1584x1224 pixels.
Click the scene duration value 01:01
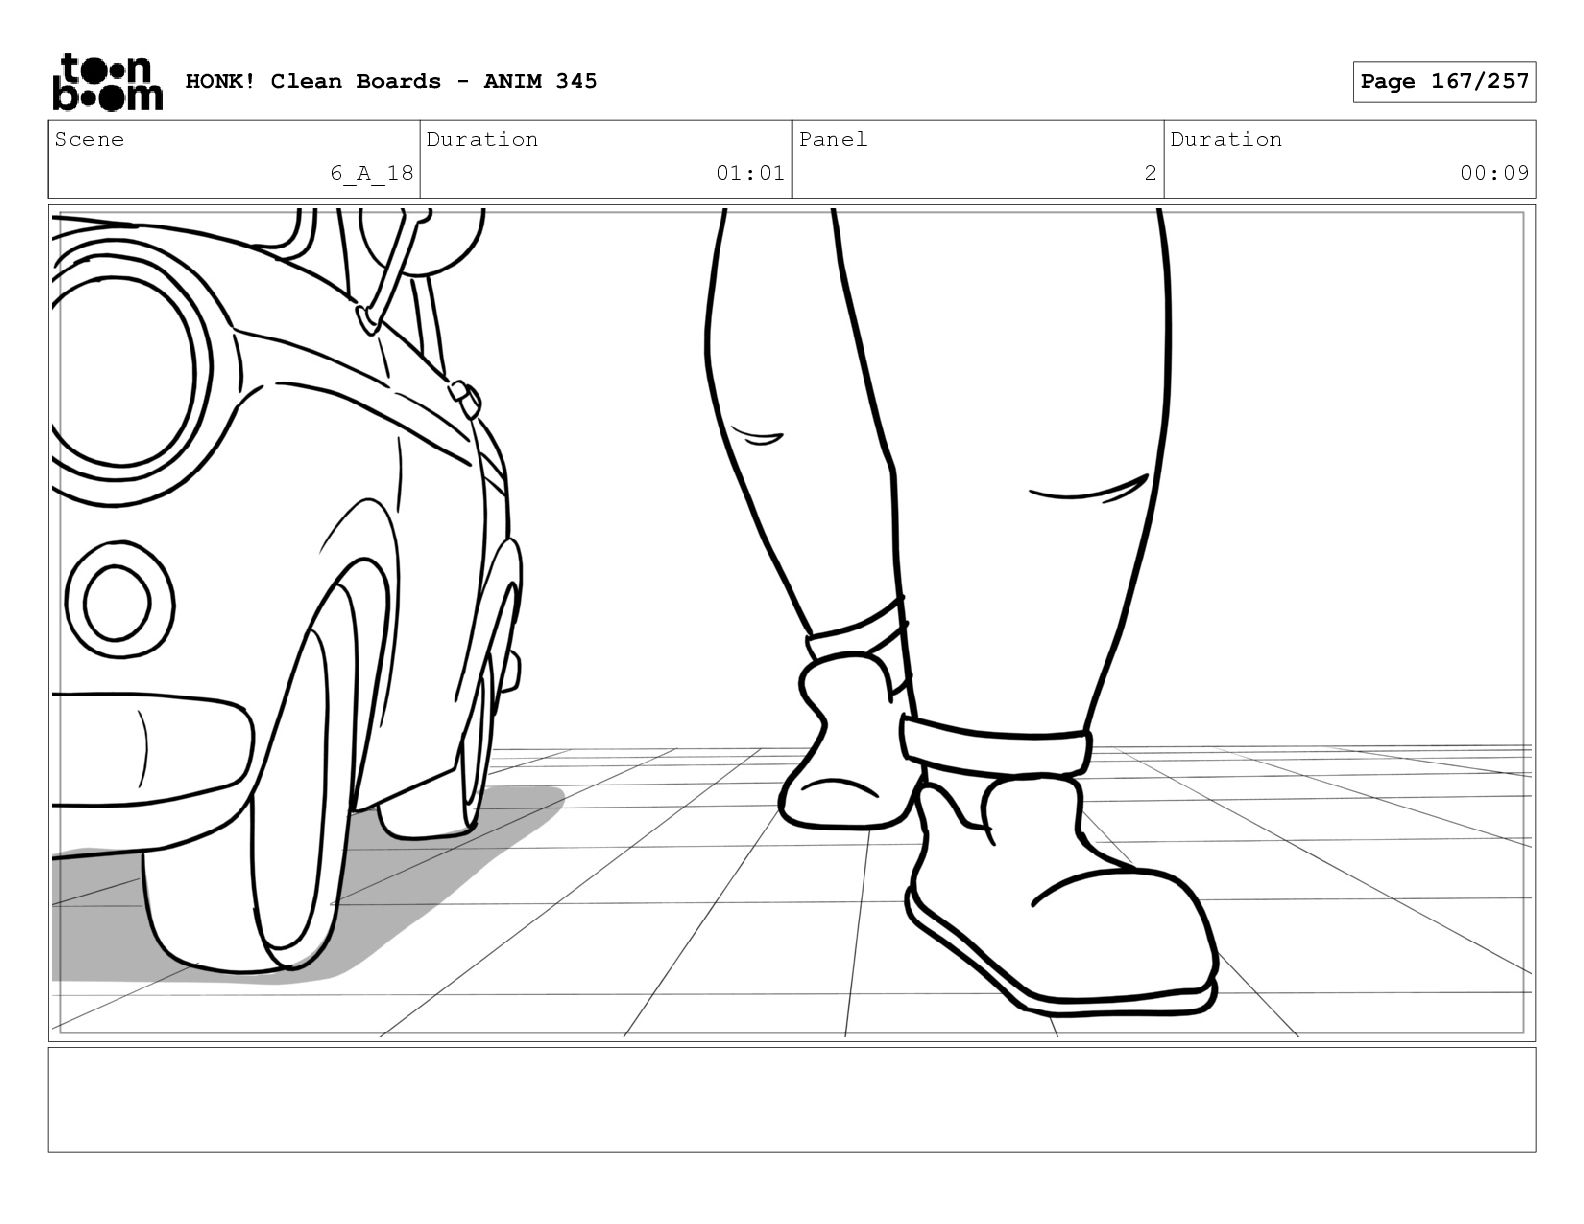750,173
